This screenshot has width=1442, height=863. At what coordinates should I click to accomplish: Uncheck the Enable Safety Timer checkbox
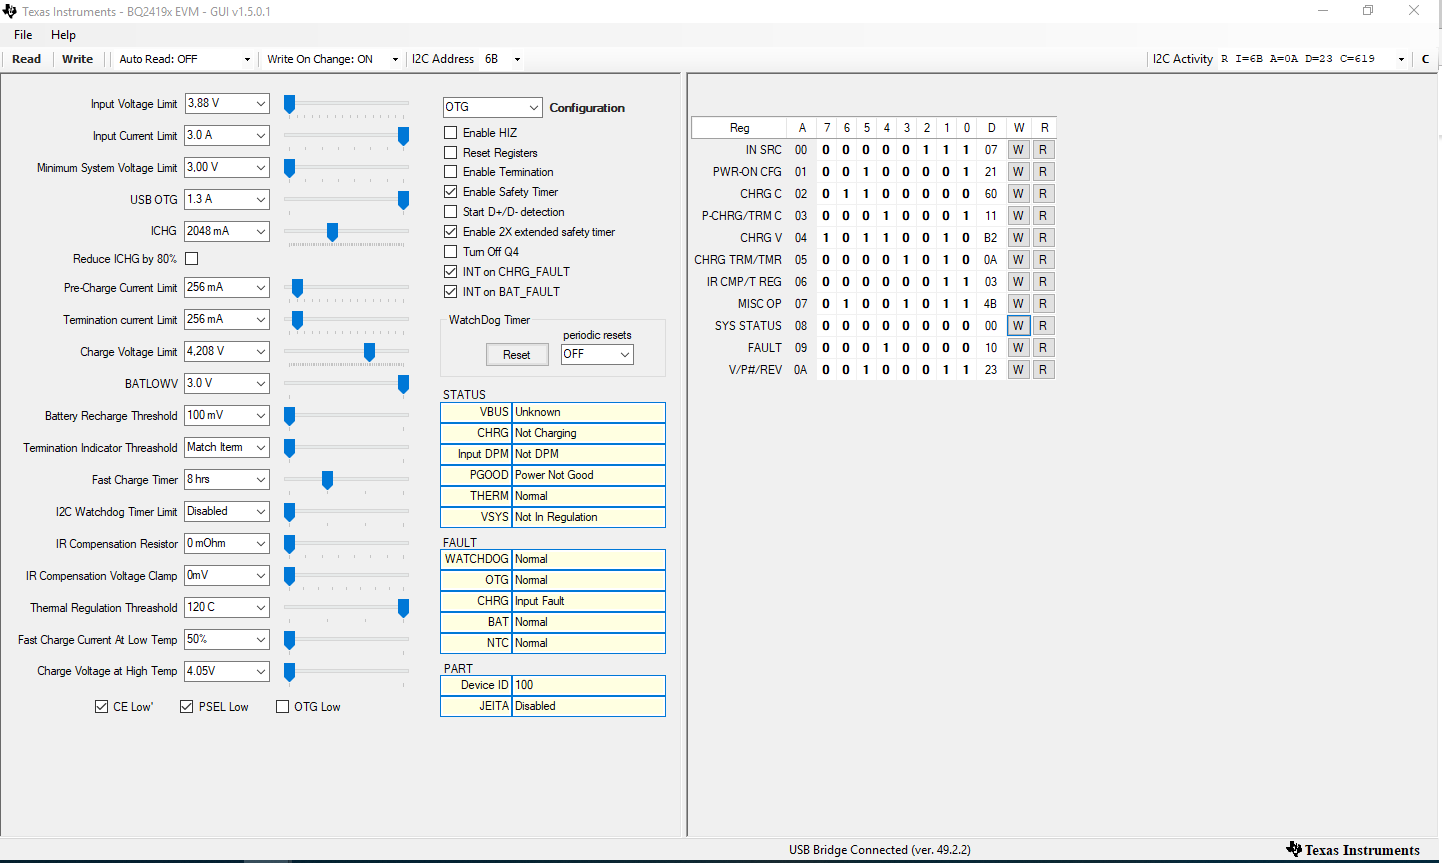pos(451,192)
